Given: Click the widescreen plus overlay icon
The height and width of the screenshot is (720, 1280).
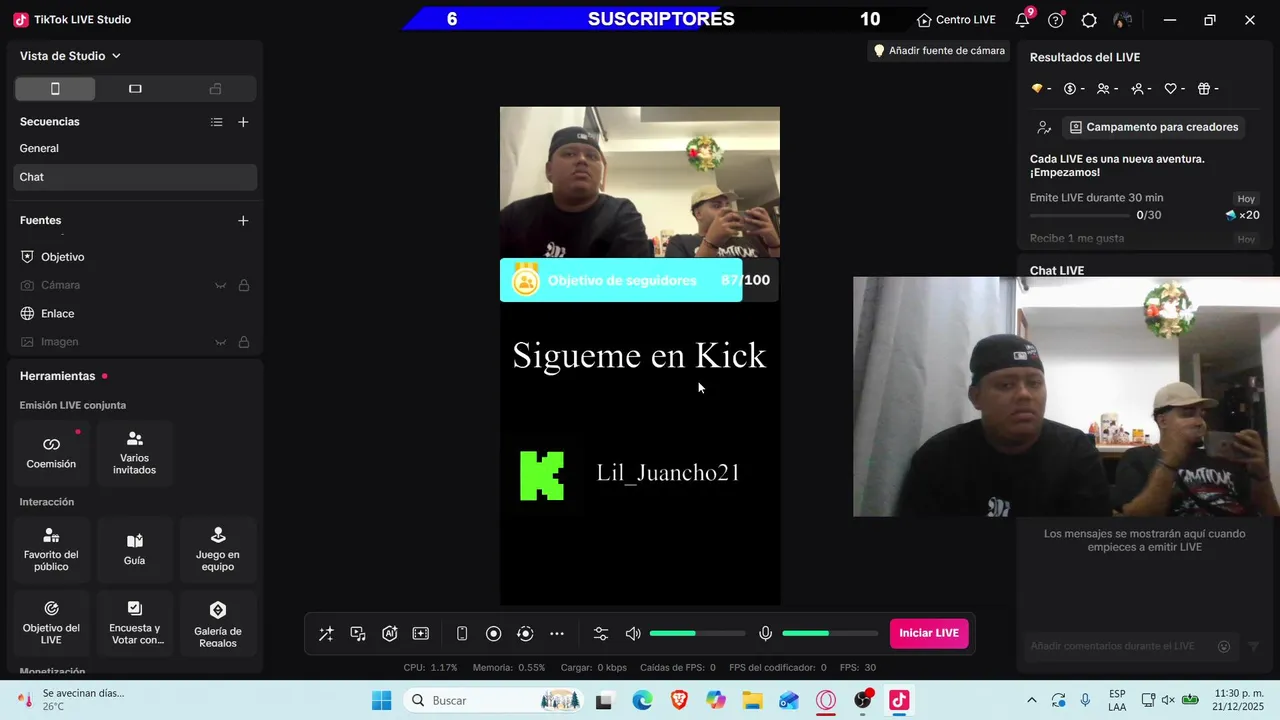Looking at the screenshot, I should (x=421, y=634).
